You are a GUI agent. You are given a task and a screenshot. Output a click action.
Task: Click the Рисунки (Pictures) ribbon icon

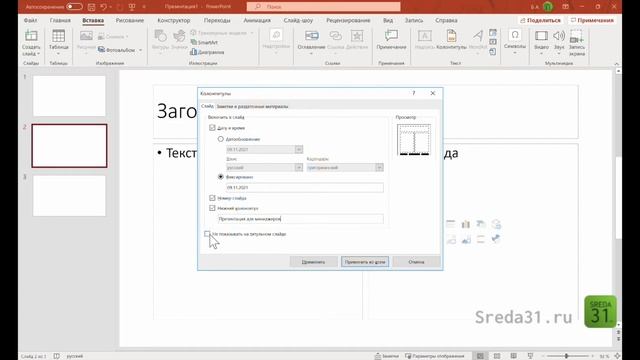click(86, 36)
